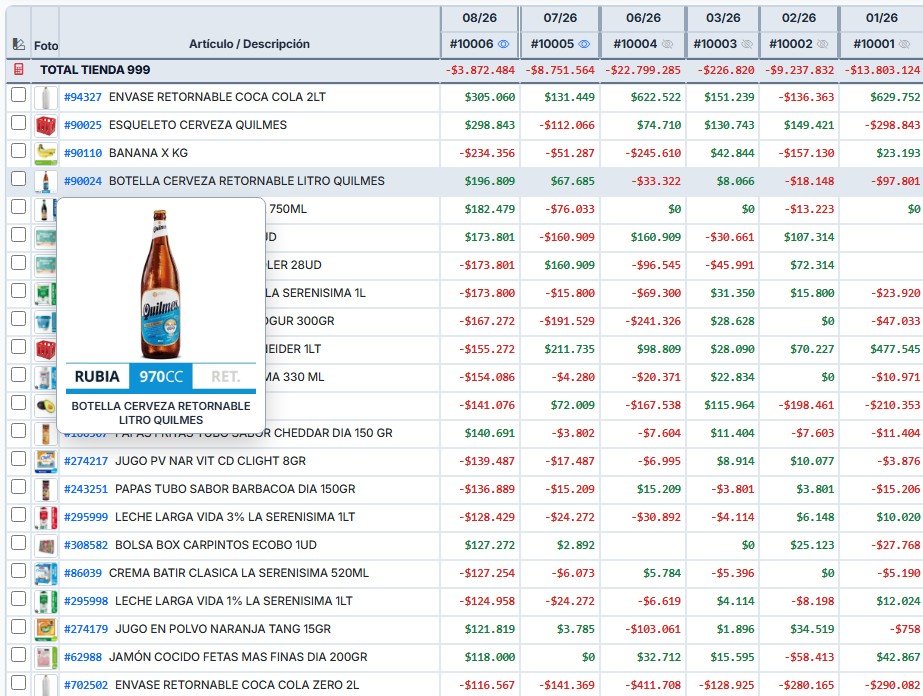This screenshot has height=696, width=923.
Task: Click value $115.964 in 03/26 column
Action: click(729, 405)
